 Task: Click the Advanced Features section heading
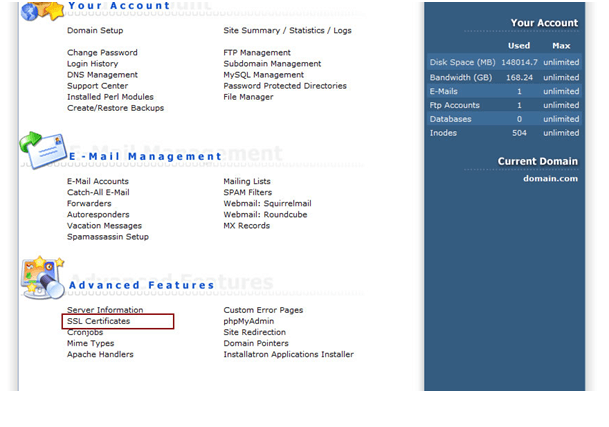pos(142,285)
